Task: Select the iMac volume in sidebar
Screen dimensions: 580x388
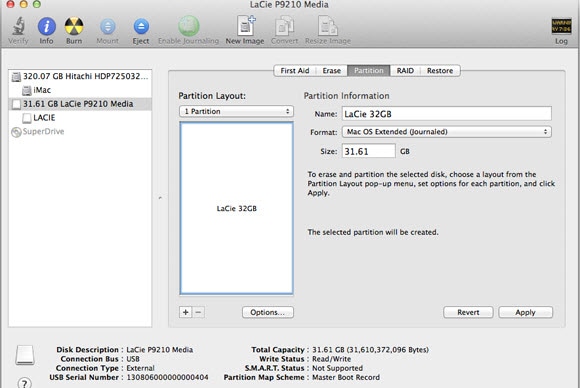Action: tap(80, 90)
